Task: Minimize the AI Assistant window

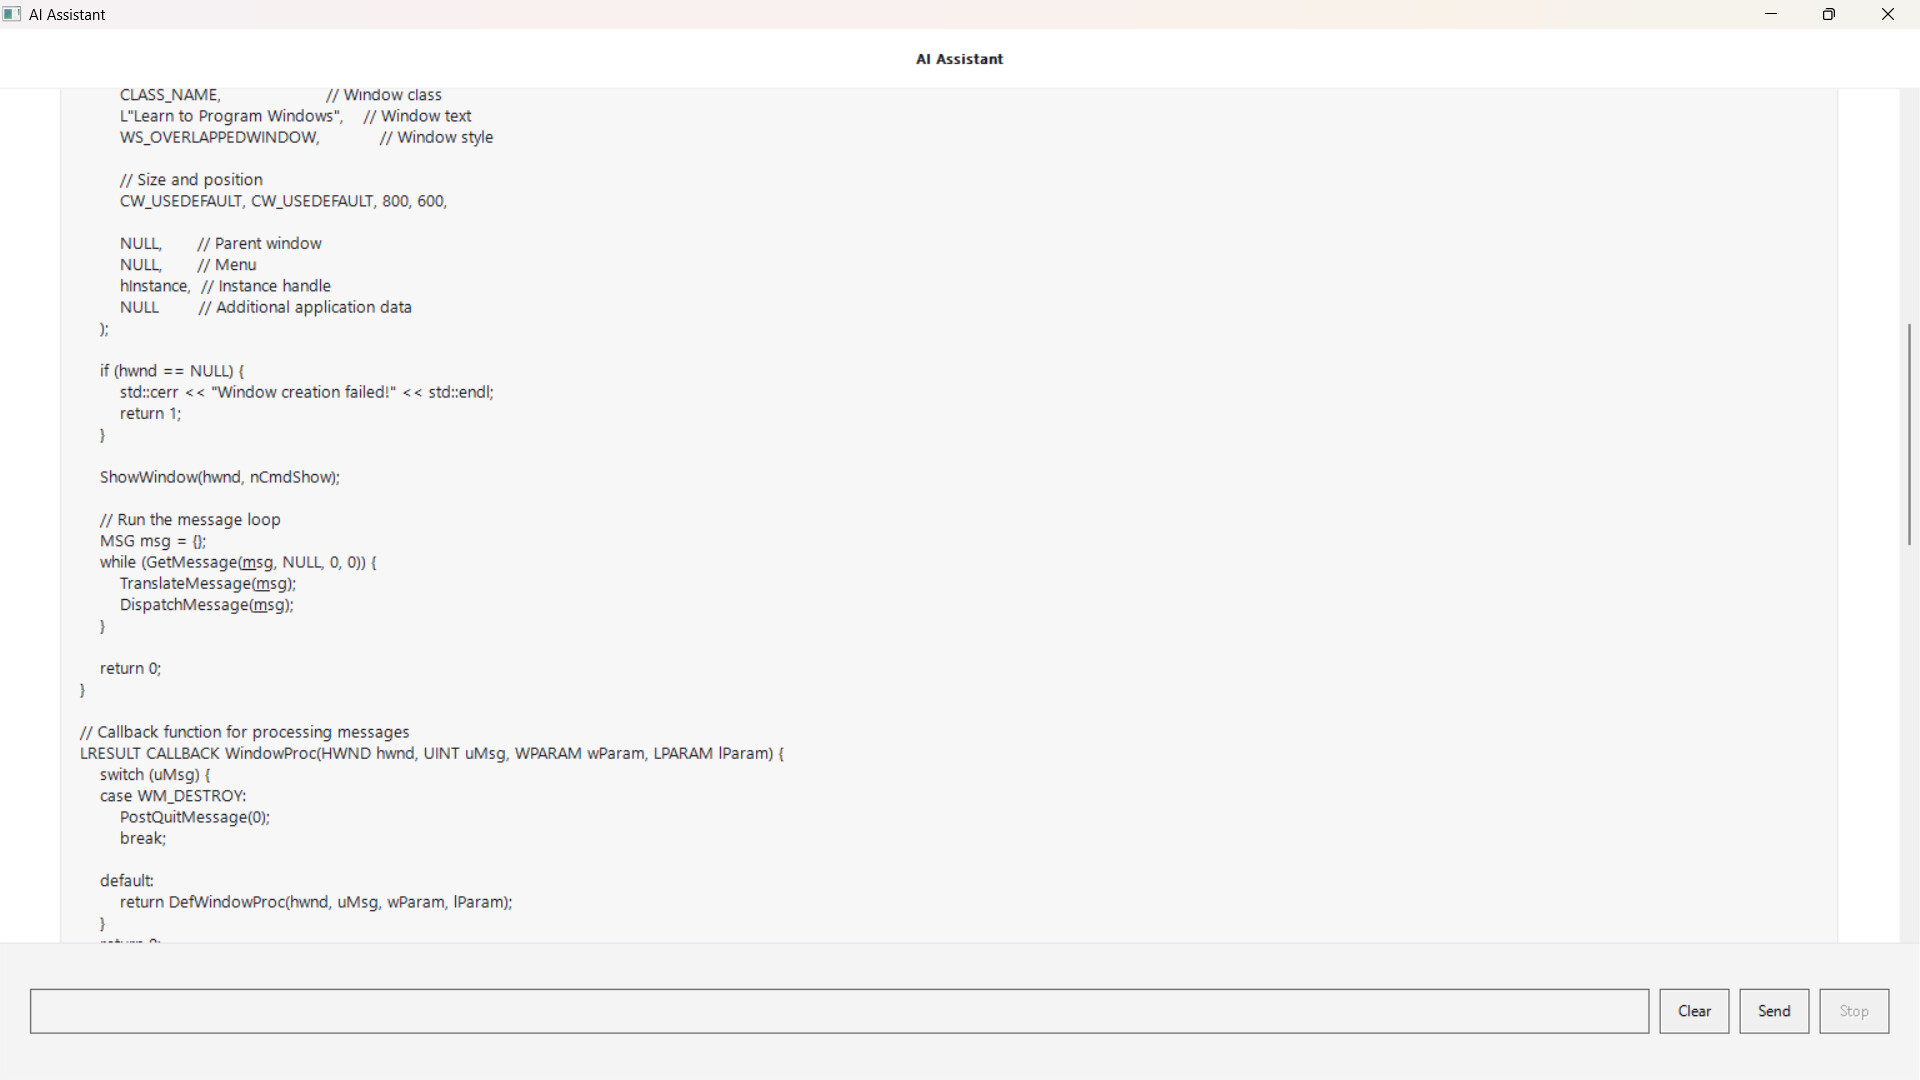Action: tap(1771, 14)
